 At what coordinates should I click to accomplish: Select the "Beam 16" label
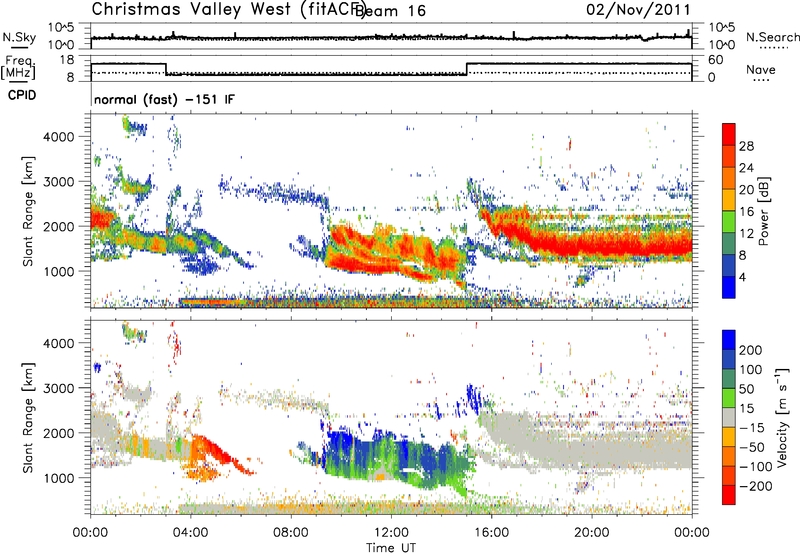[x=390, y=10]
